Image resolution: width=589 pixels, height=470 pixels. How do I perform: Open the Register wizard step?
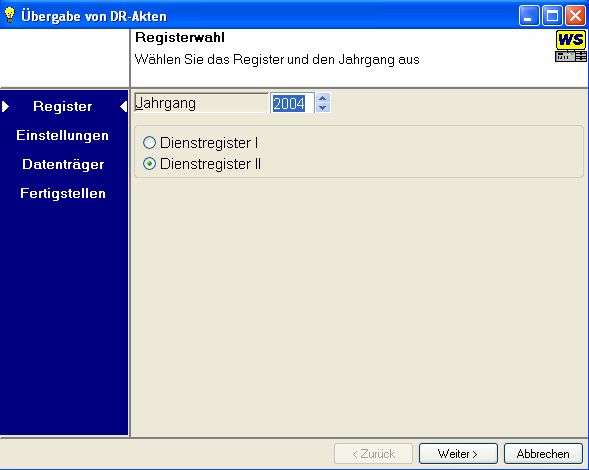(63, 106)
